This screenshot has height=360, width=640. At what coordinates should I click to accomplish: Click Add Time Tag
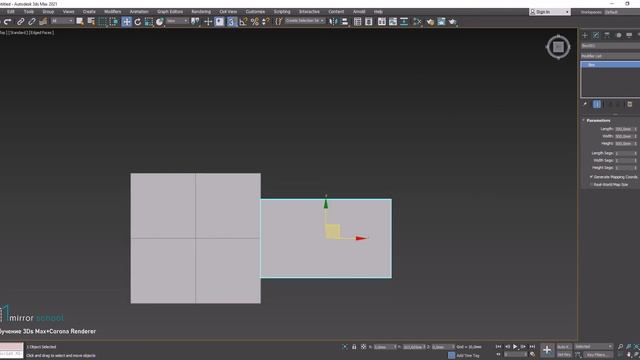468,356
